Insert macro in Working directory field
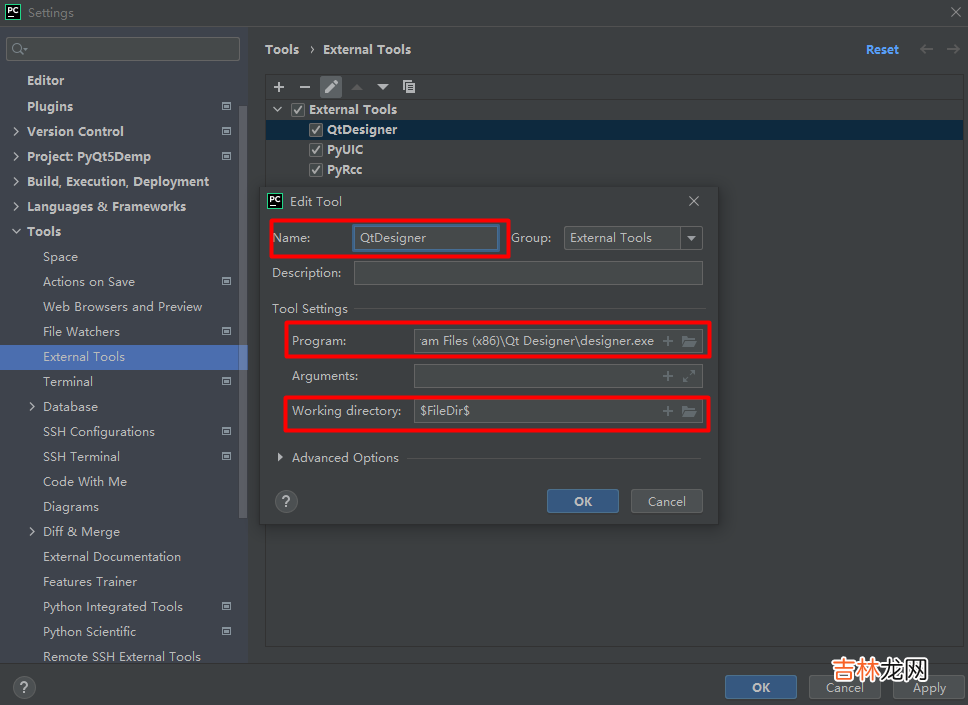Screen dimensions: 968x705 668,411
